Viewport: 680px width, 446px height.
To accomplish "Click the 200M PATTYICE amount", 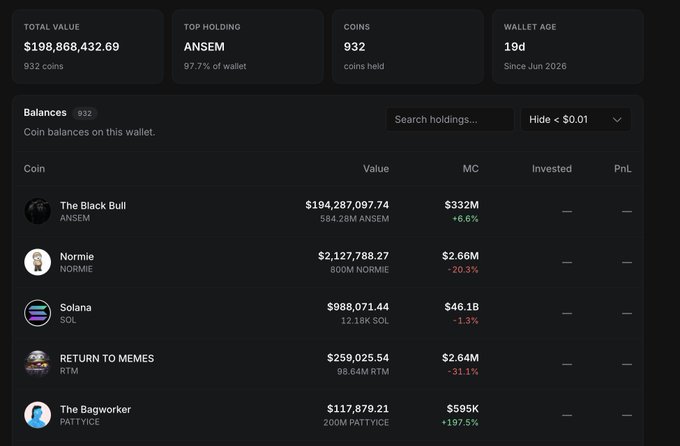I will pyautogui.click(x=356, y=423).
